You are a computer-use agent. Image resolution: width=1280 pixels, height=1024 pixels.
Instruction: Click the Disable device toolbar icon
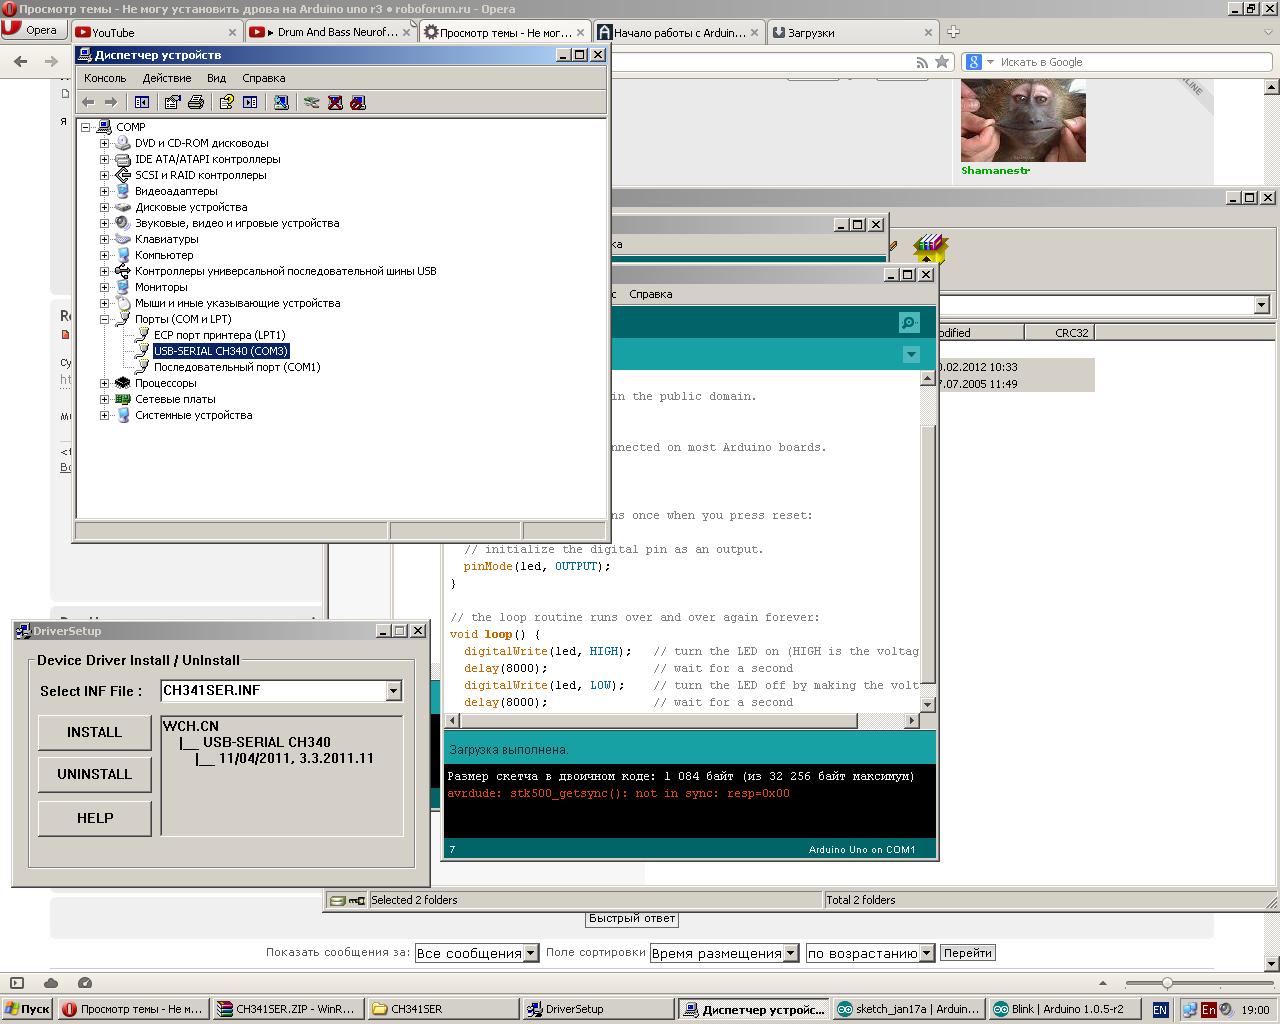[358, 102]
